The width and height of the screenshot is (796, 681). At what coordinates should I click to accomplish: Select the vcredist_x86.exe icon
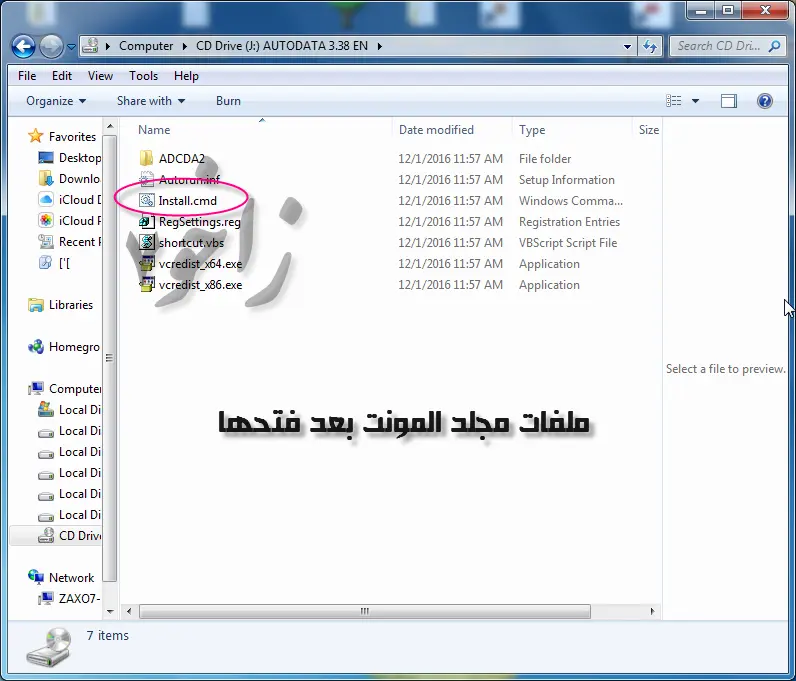pos(147,285)
